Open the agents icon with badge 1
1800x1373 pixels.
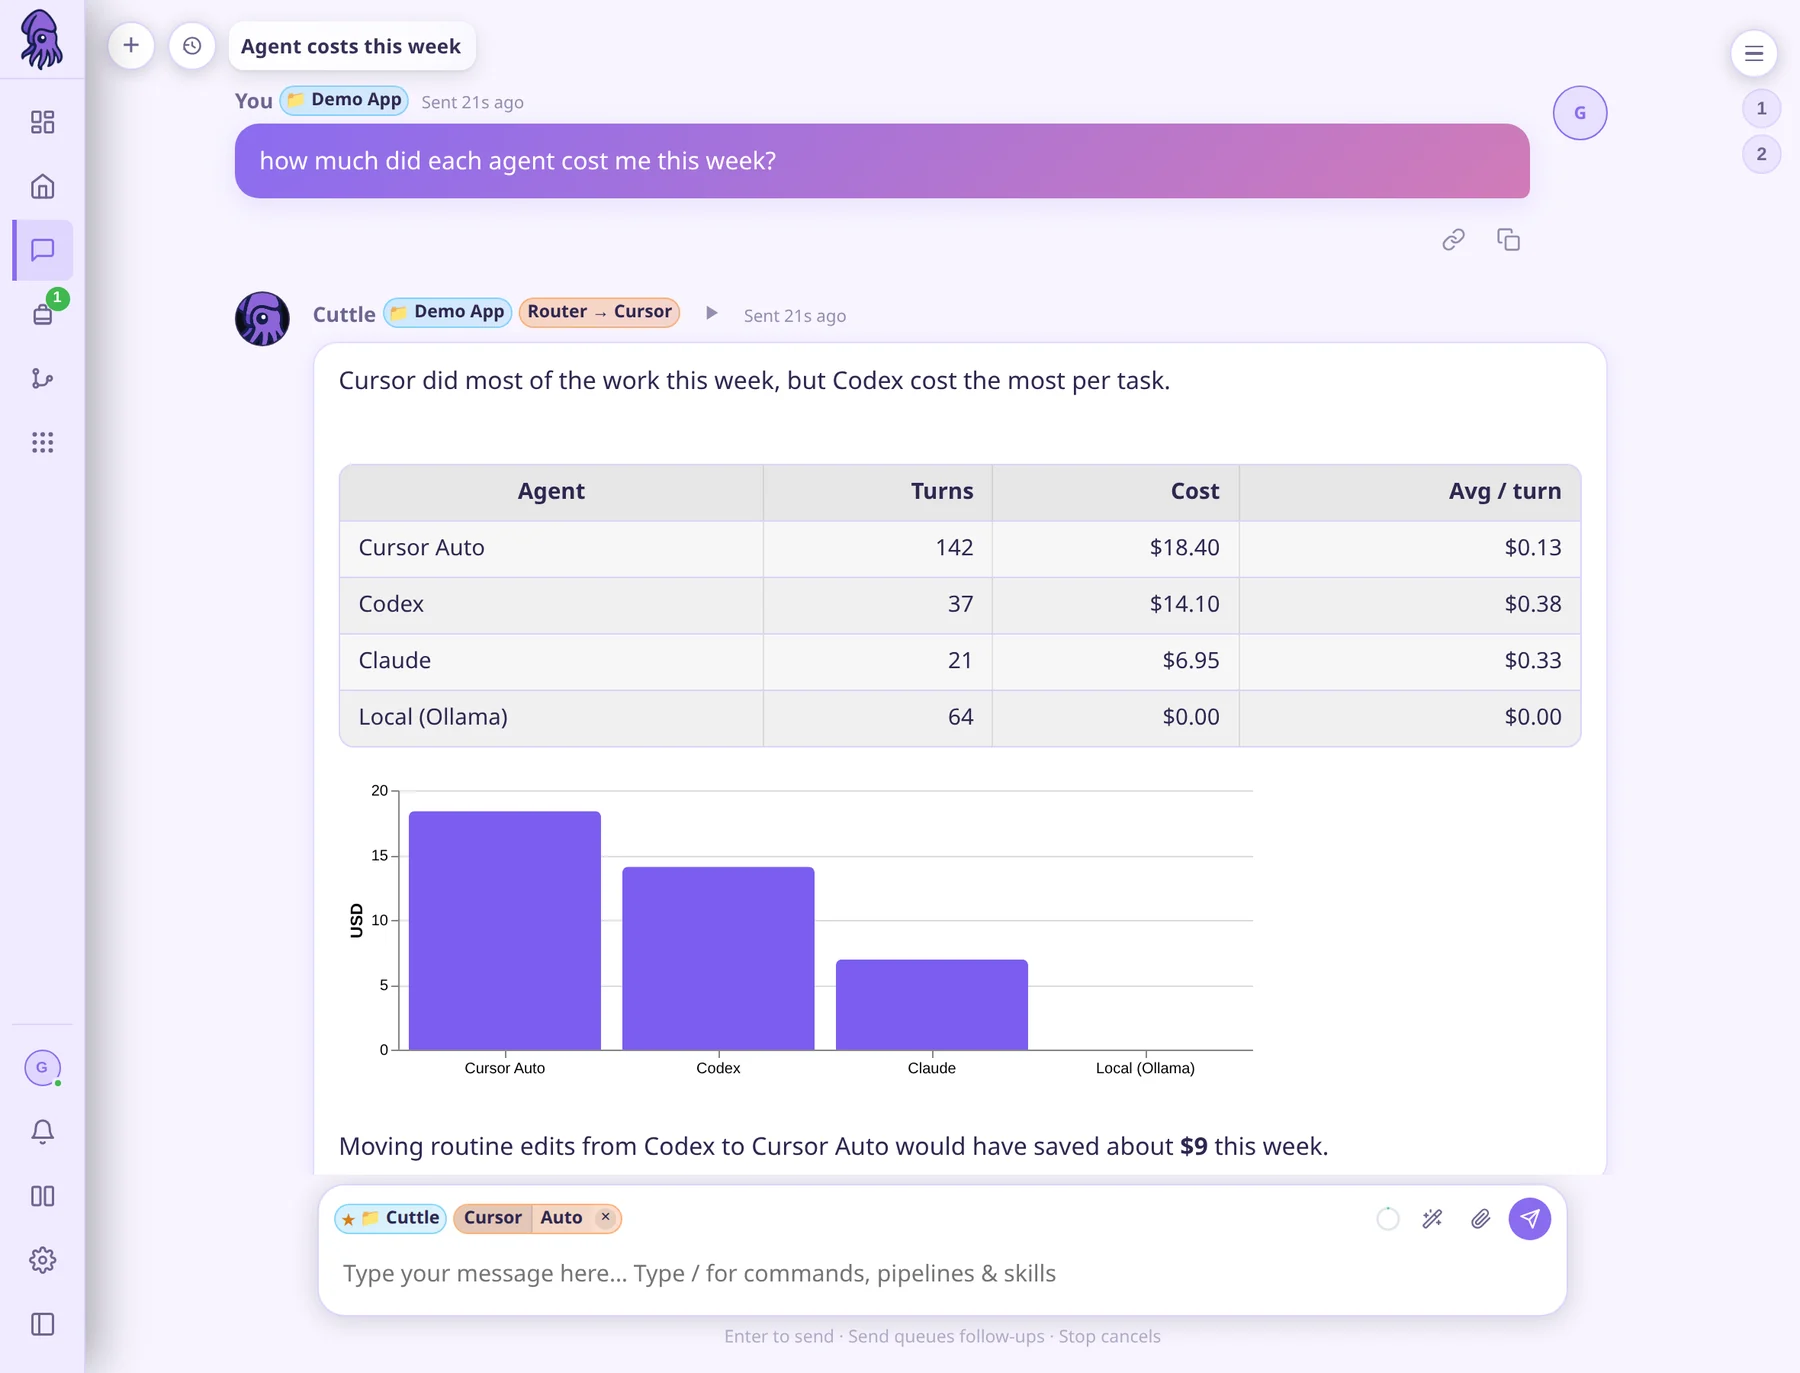coord(43,314)
